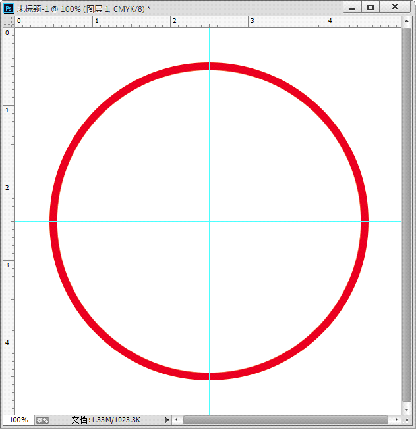Click the intersection of the cyan guides
Viewport: 416px width, 429px height.
[x=209, y=221]
